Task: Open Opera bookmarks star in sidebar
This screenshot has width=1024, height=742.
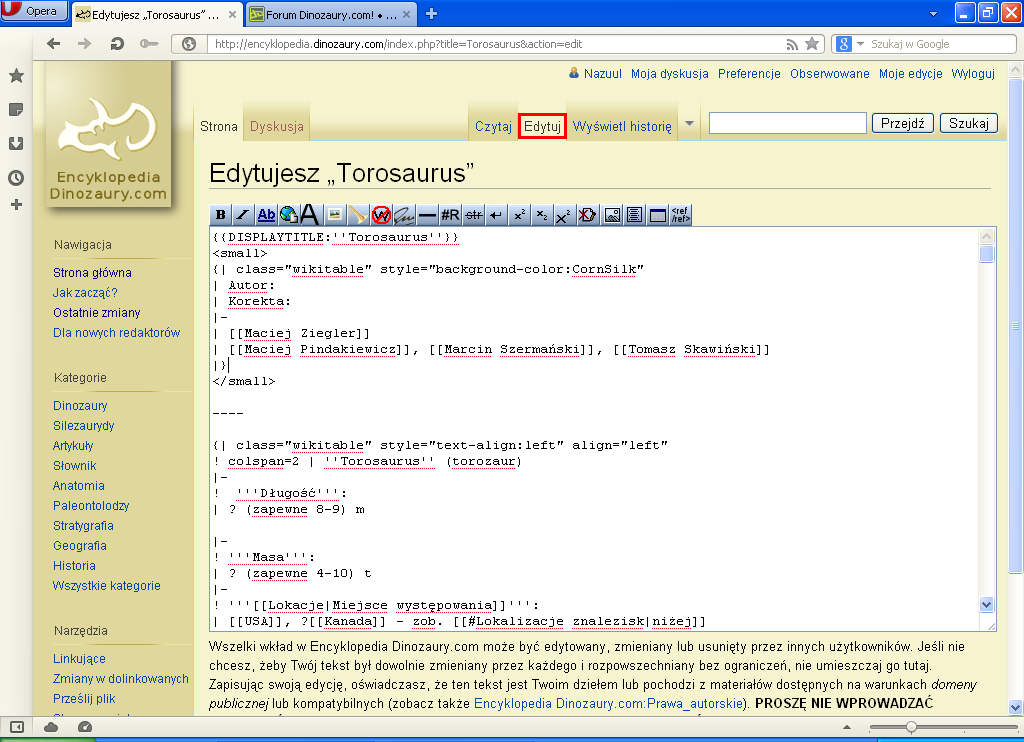Action: coord(16,76)
